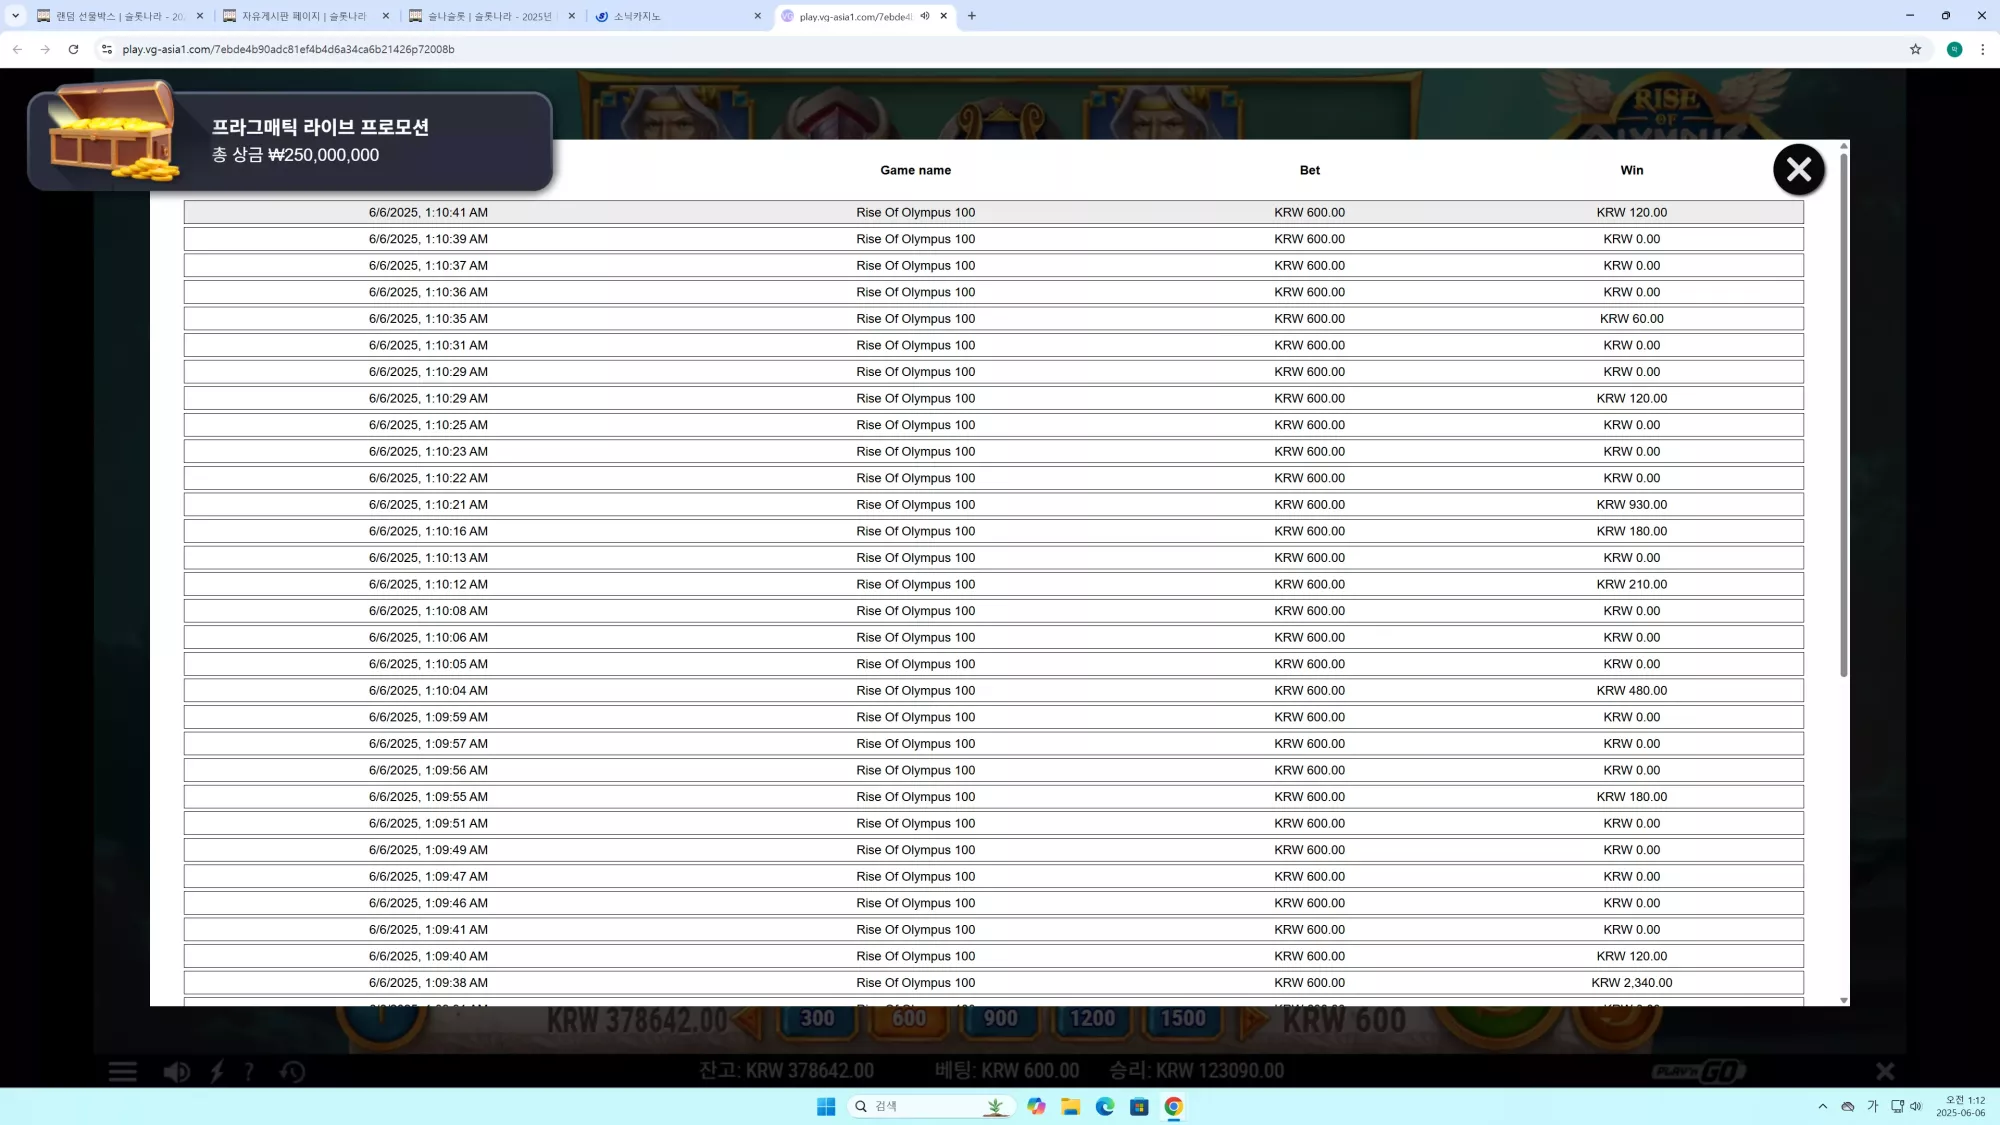2000x1125 pixels.
Task: Select the 1:09:59 AM timestamp
Action: (x=428, y=718)
